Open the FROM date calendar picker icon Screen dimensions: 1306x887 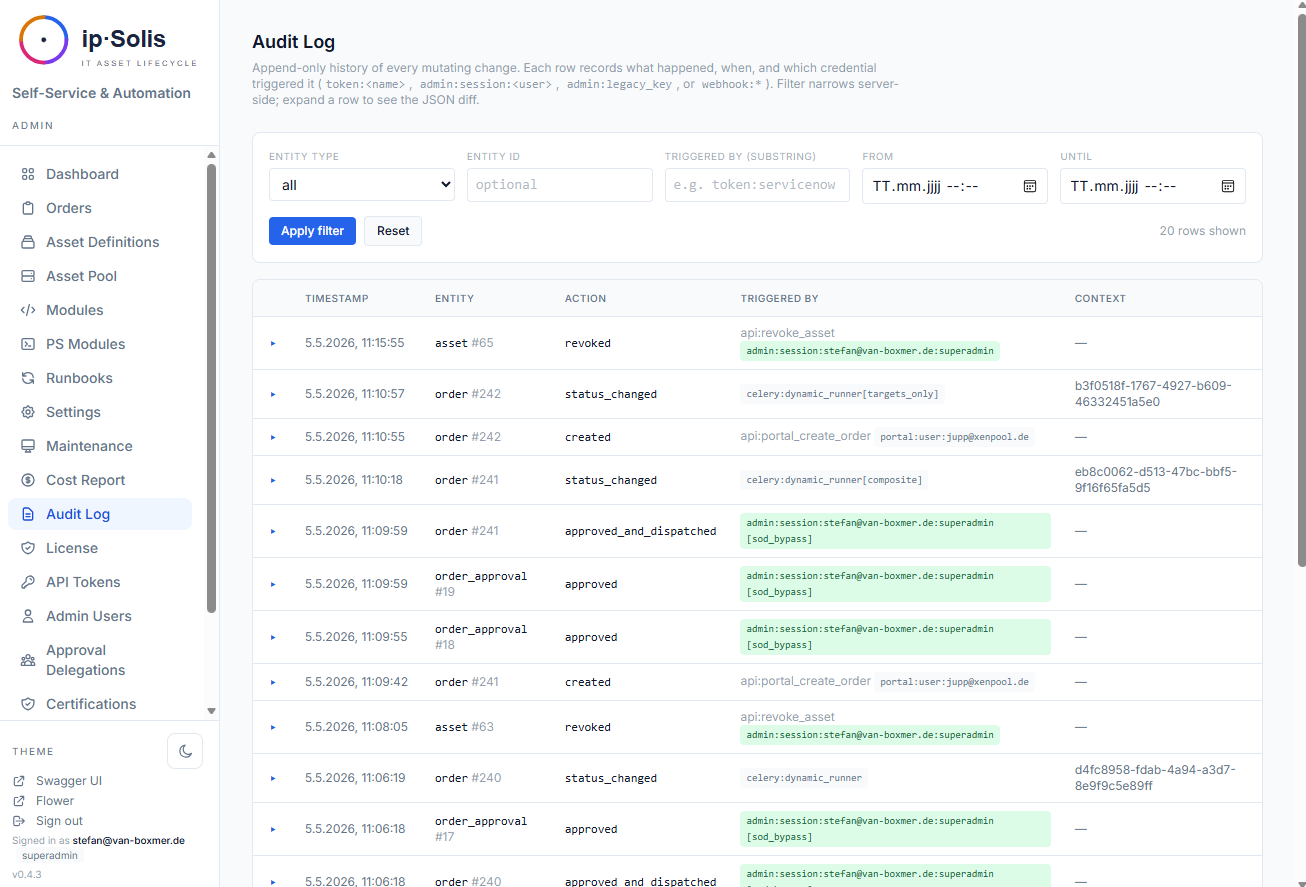[1030, 186]
